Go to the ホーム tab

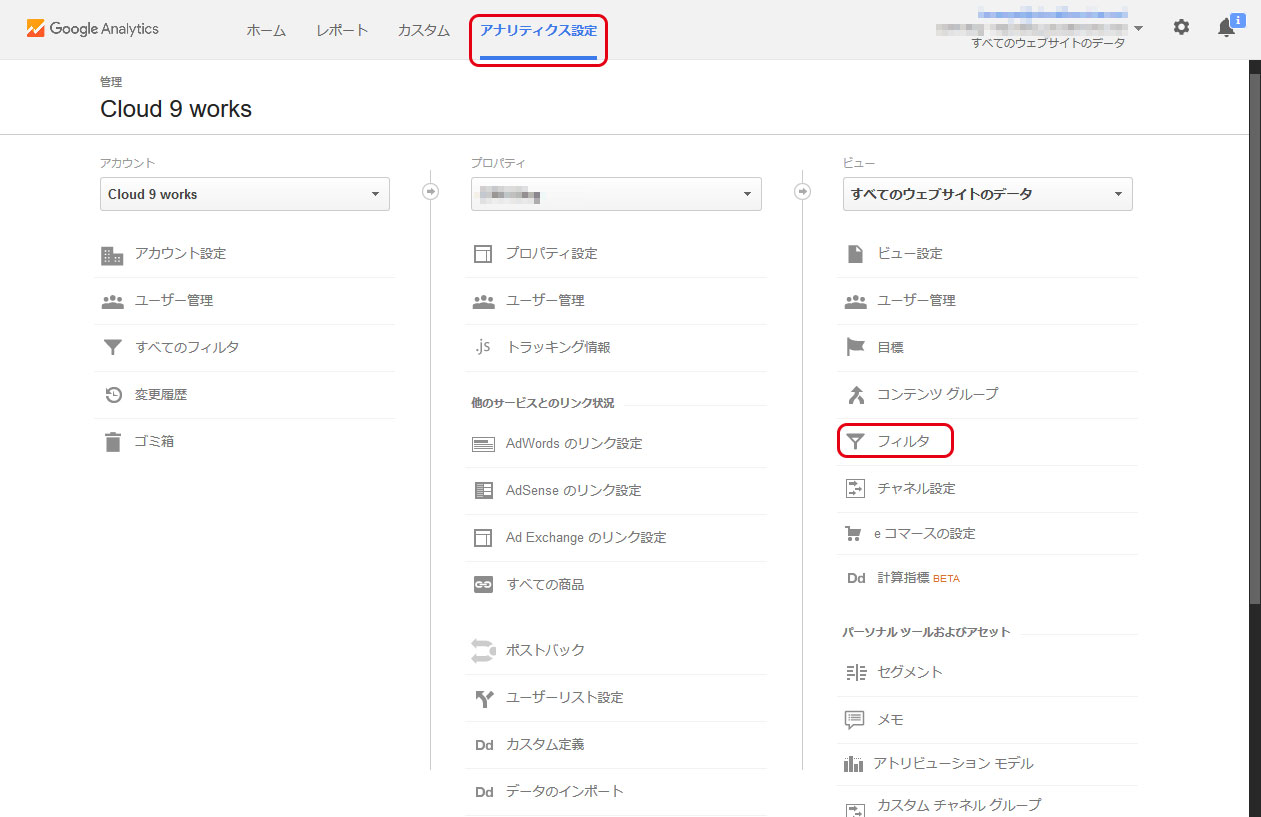(266, 30)
